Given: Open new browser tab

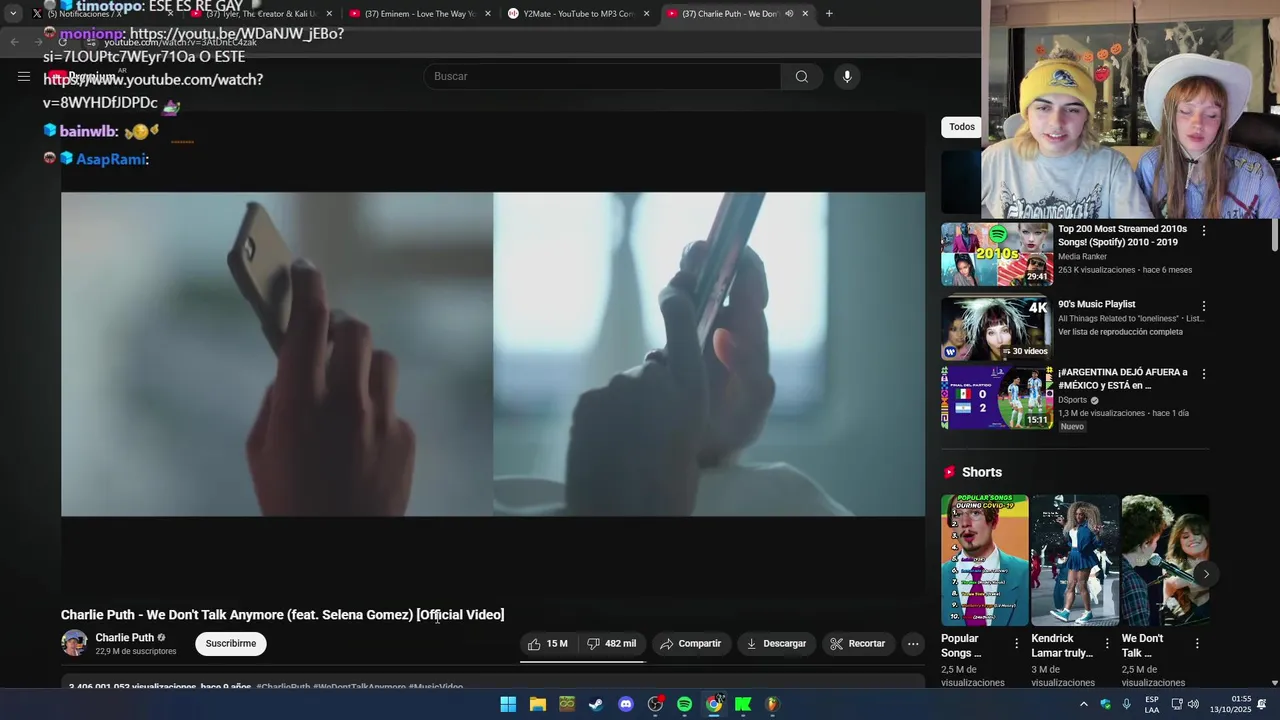Looking at the screenshot, I should click(x=829, y=14).
